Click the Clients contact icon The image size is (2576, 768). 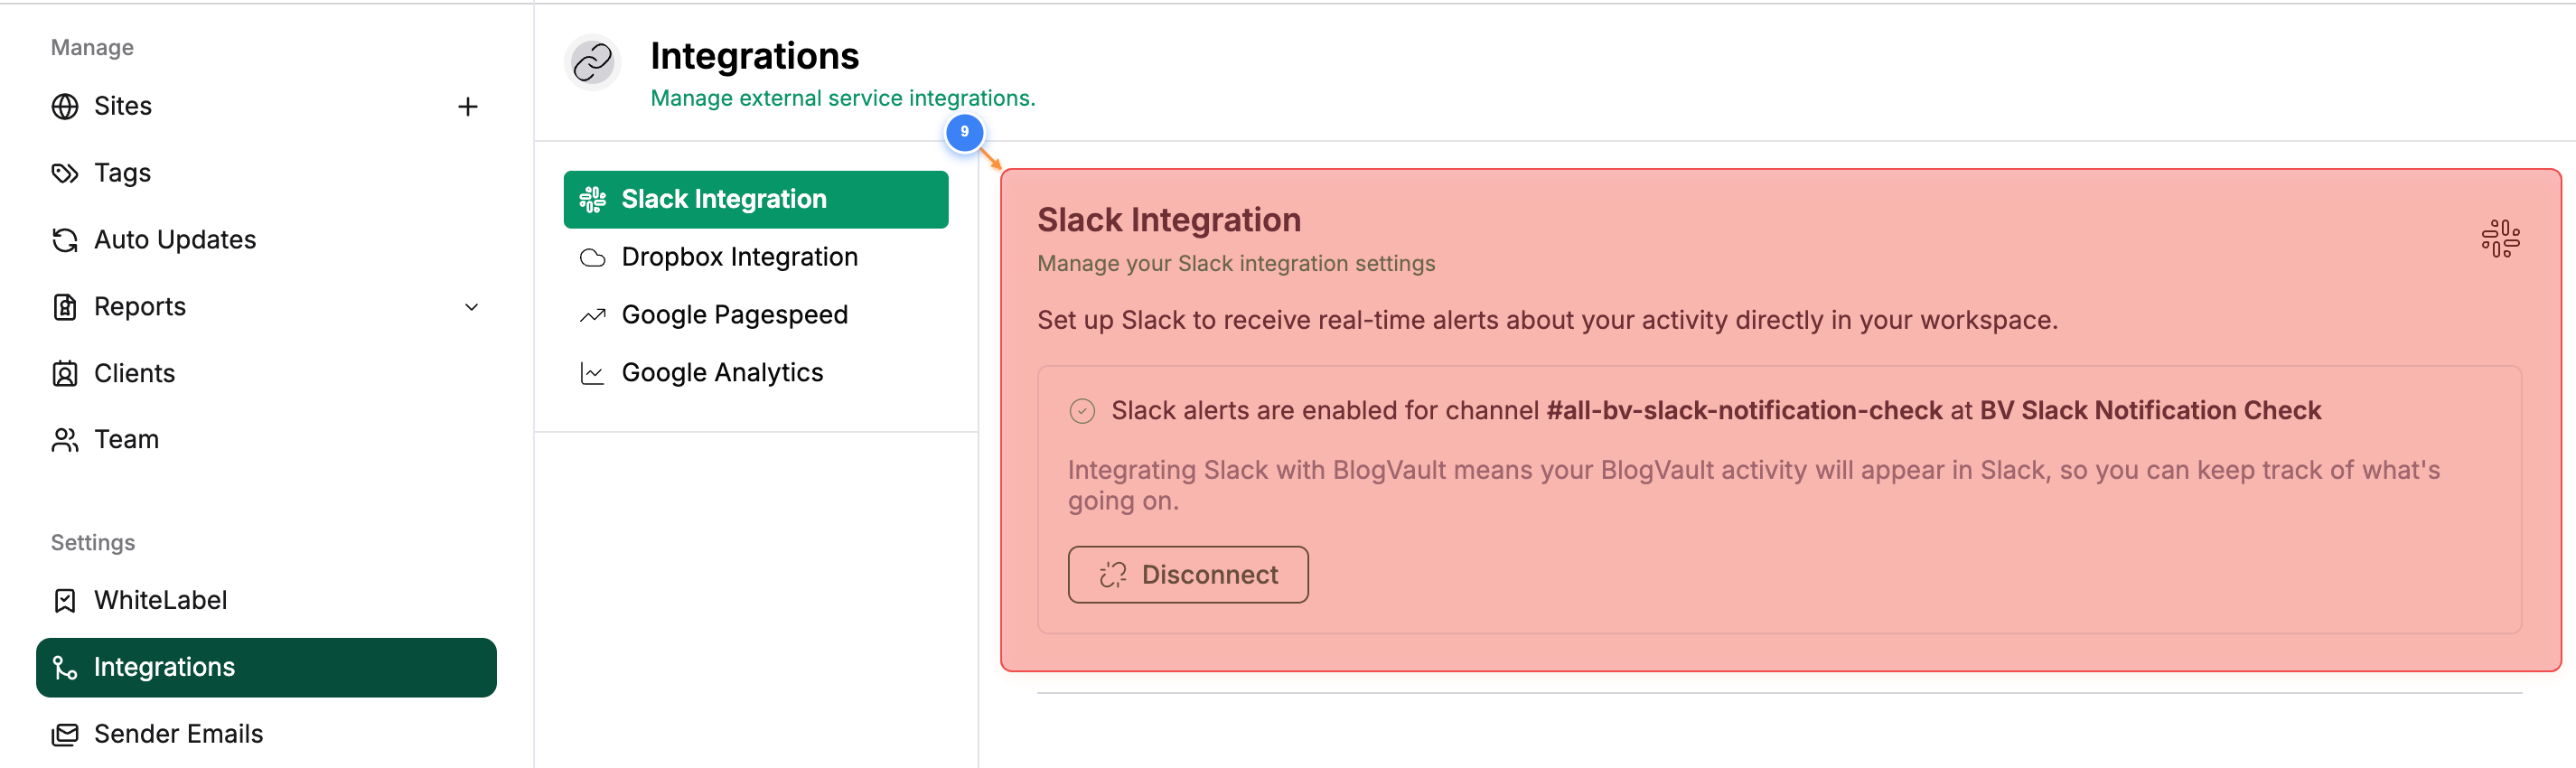(65, 373)
